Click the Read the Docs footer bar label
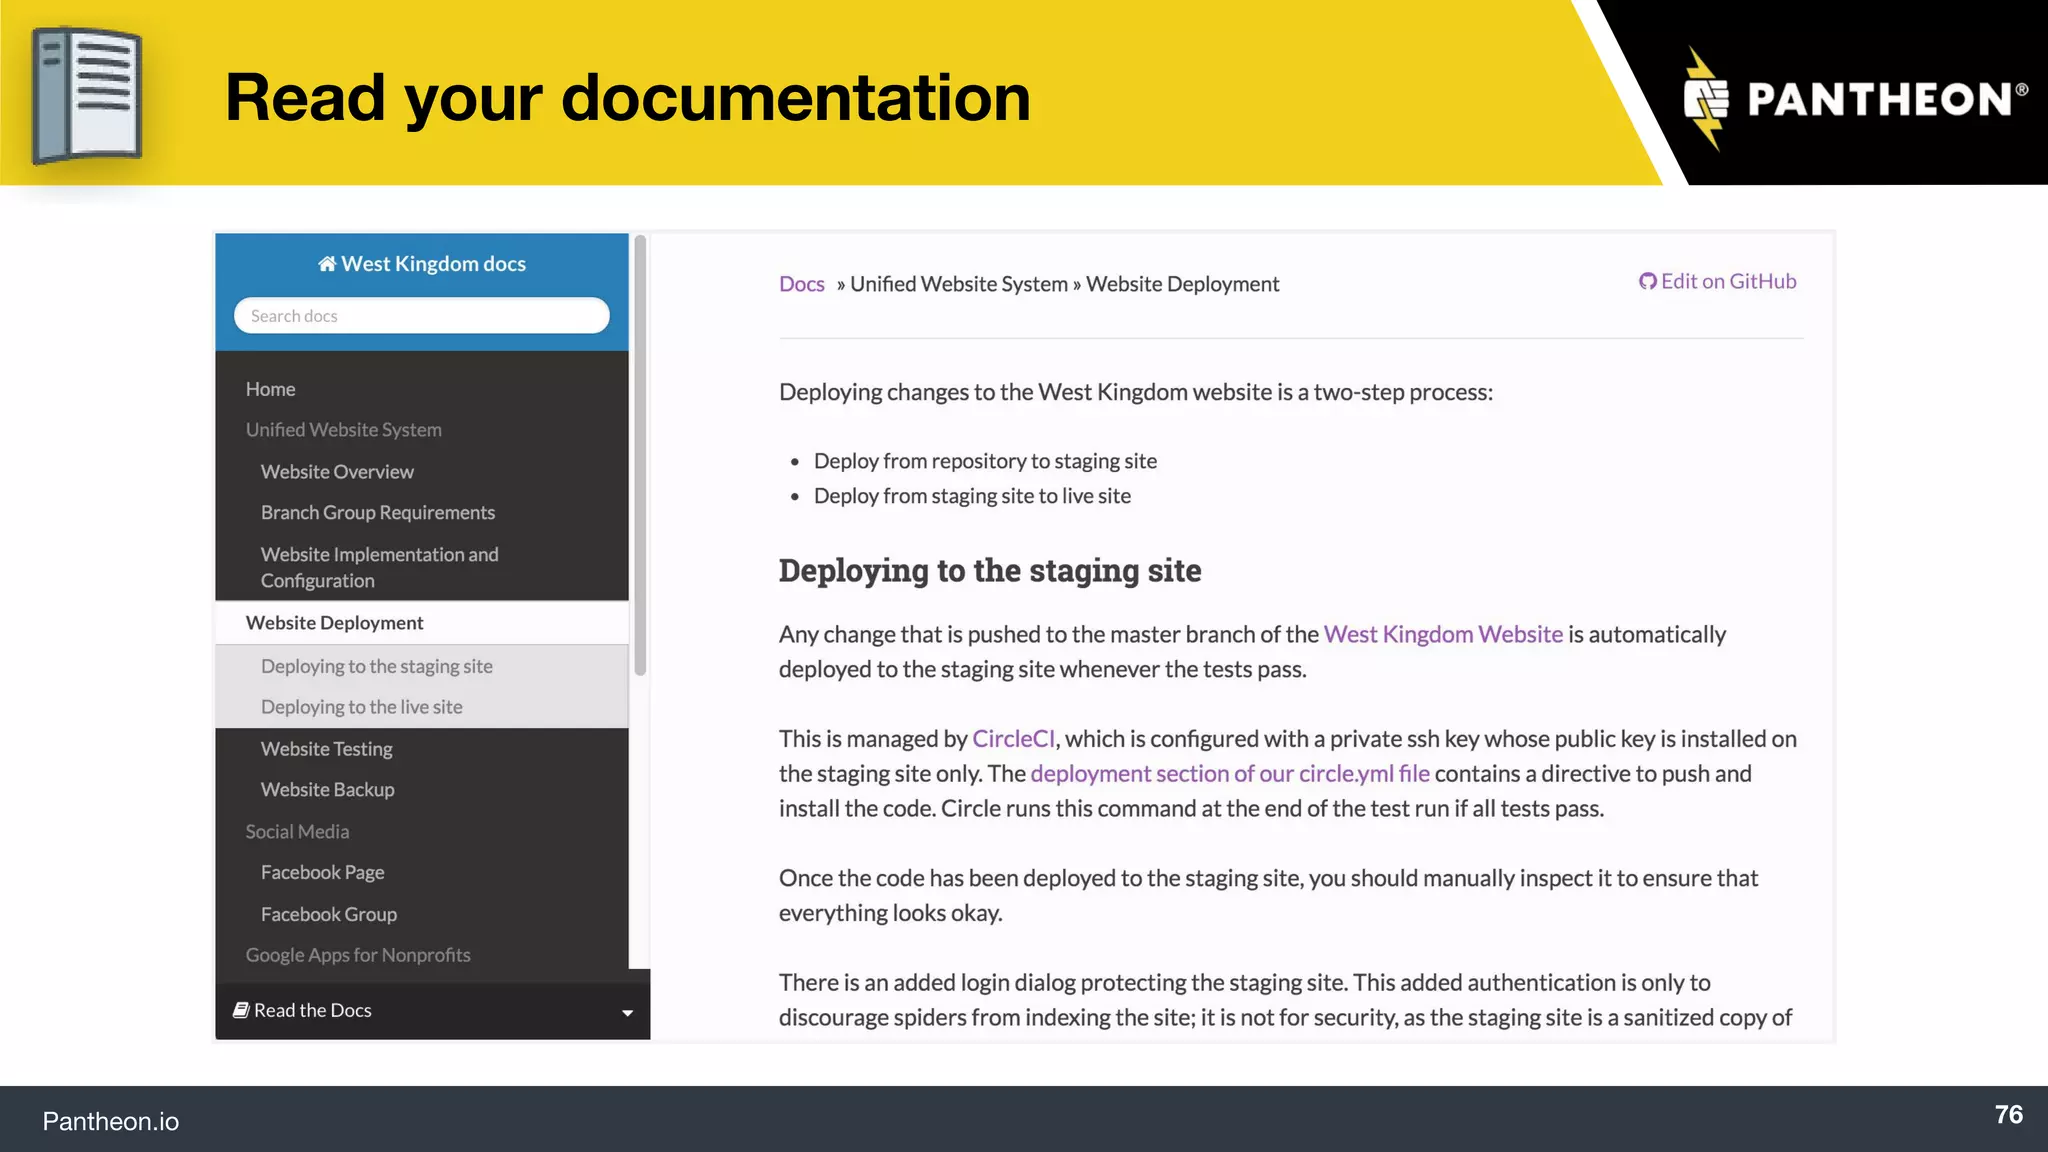 312,1011
